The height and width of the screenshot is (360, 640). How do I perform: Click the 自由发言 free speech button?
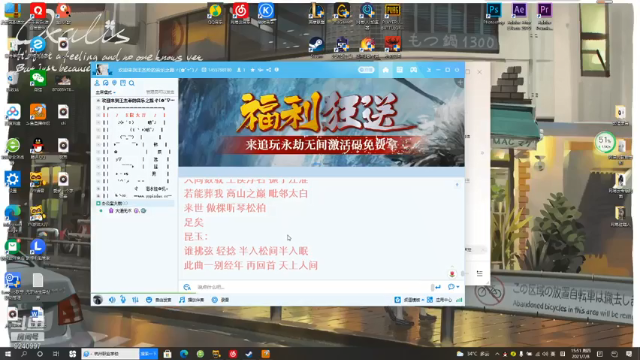[159, 300]
